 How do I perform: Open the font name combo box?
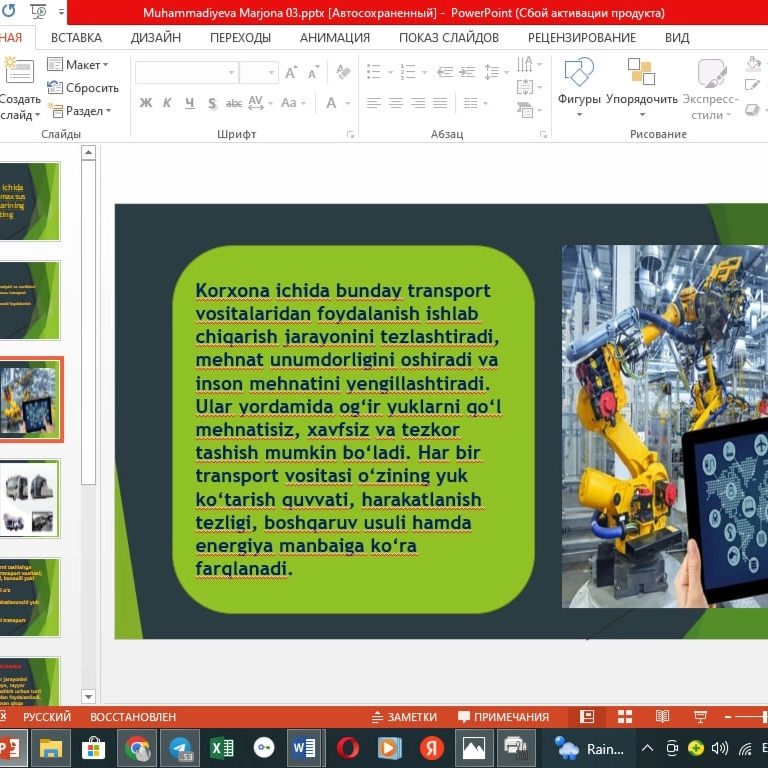coord(186,73)
